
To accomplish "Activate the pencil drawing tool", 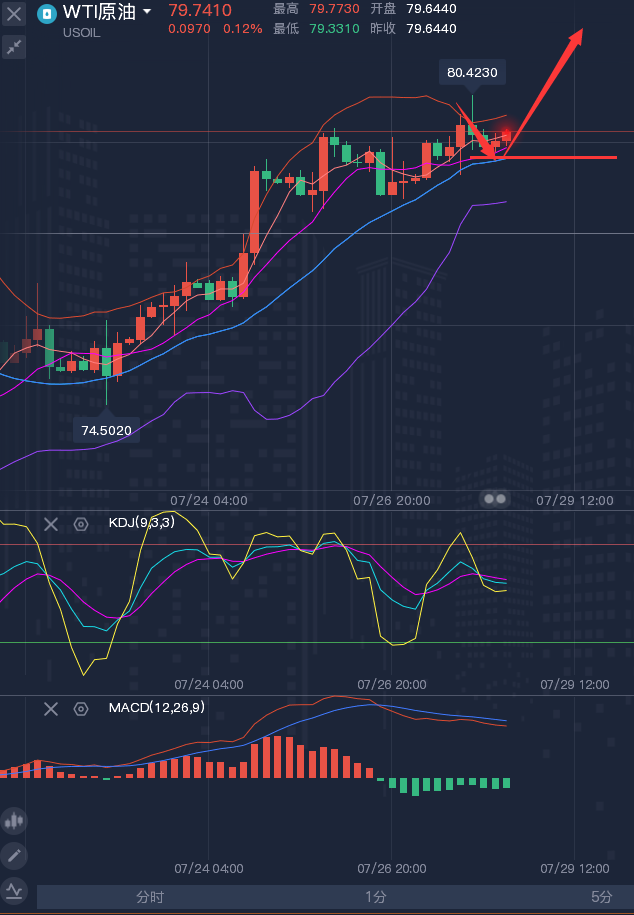I will (x=14, y=856).
